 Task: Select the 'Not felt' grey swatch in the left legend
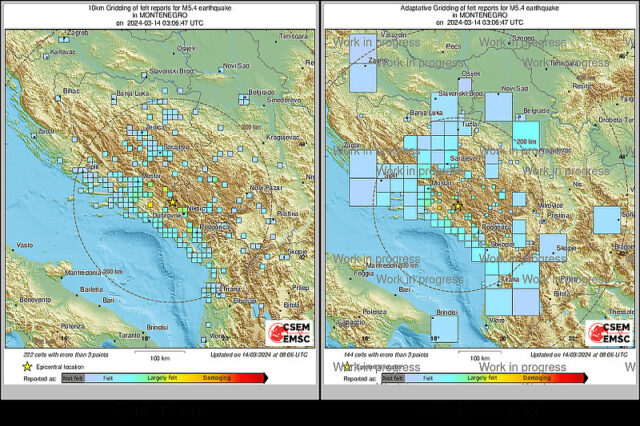72,379
